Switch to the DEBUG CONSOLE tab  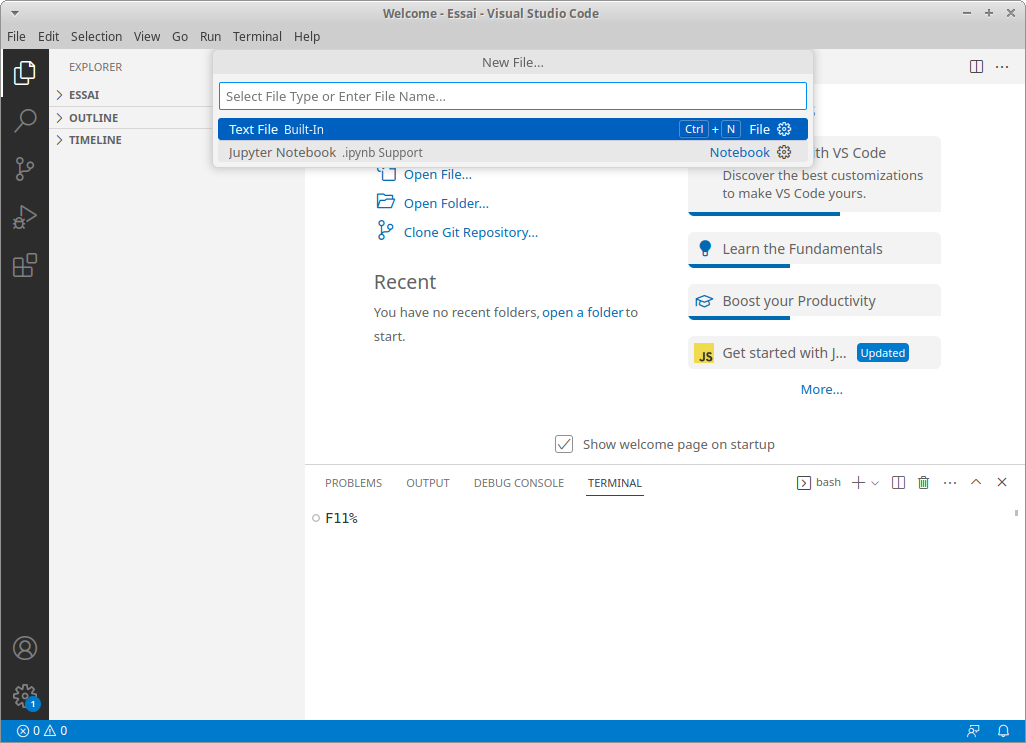[x=519, y=483]
